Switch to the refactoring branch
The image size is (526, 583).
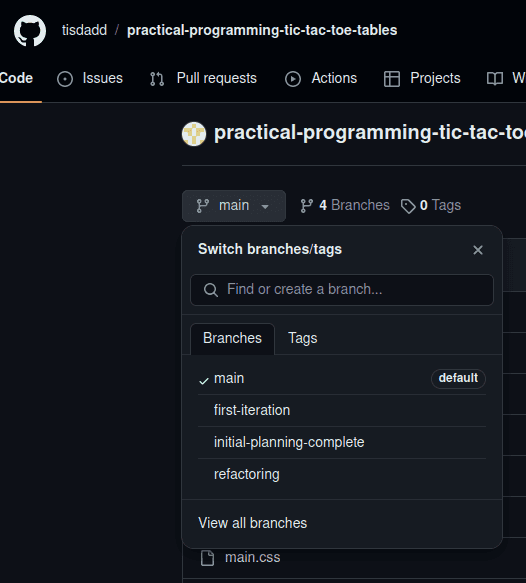click(x=342, y=474)
